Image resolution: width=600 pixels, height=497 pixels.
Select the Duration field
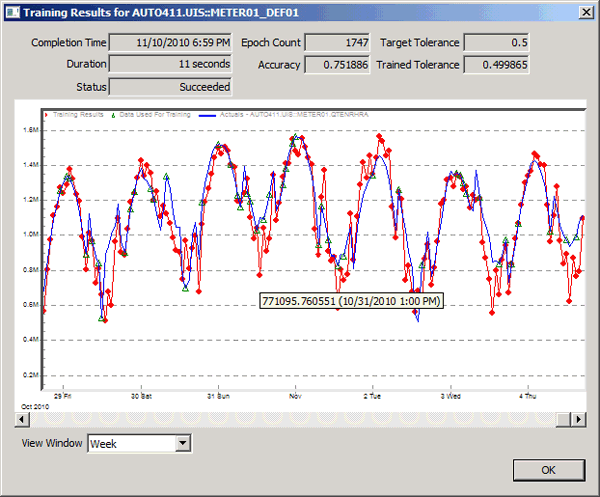(x=170, y=64)
